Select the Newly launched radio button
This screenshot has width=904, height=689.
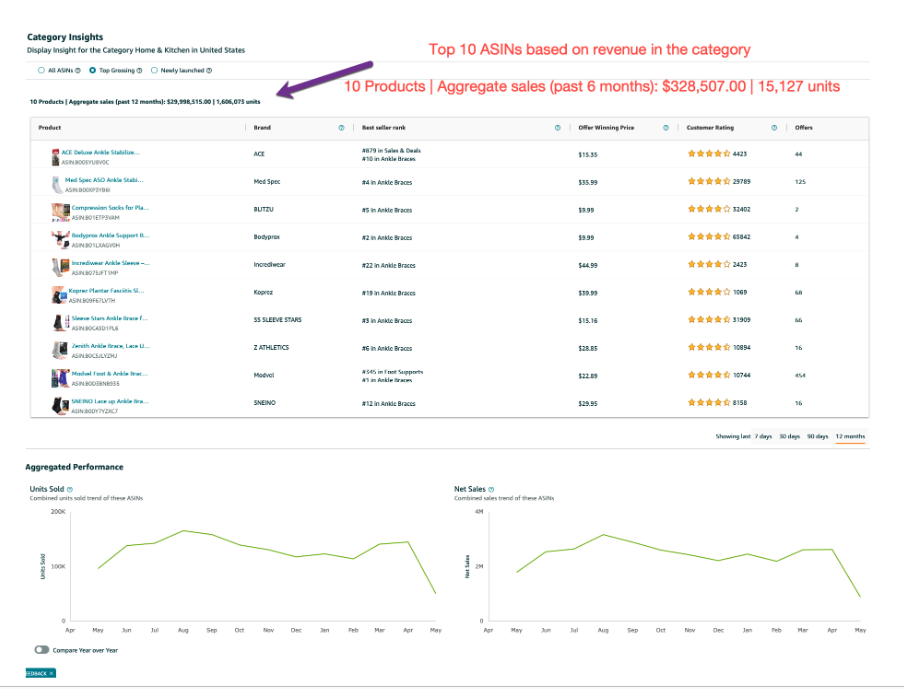pyautogui.click(x=154, y=71)
